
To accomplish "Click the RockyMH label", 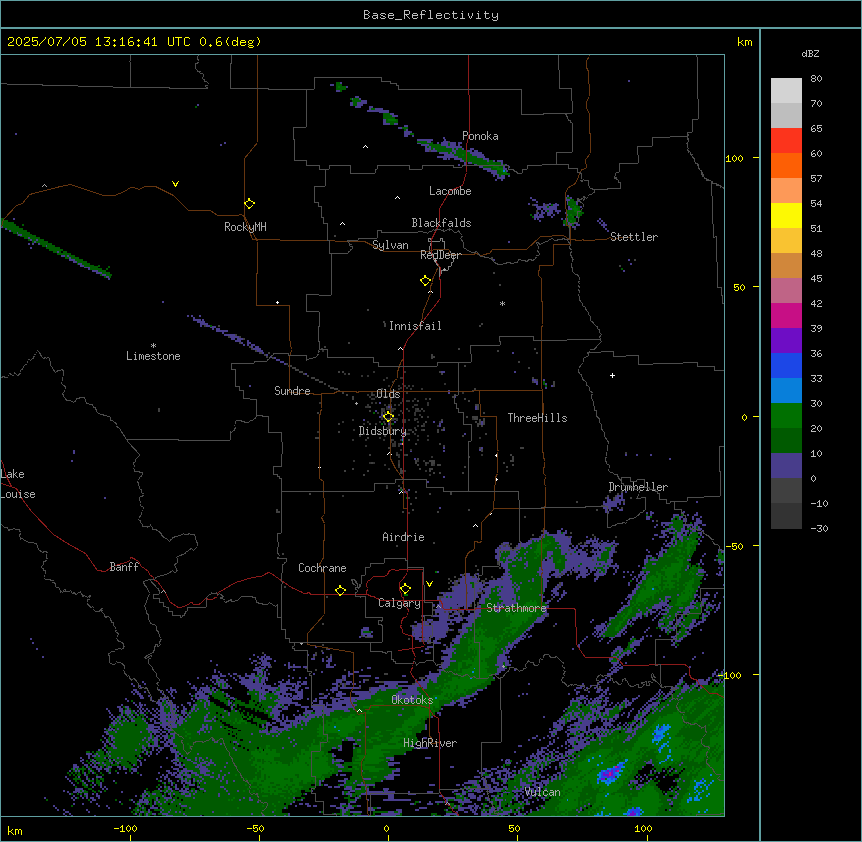I will tap(245, 227).
